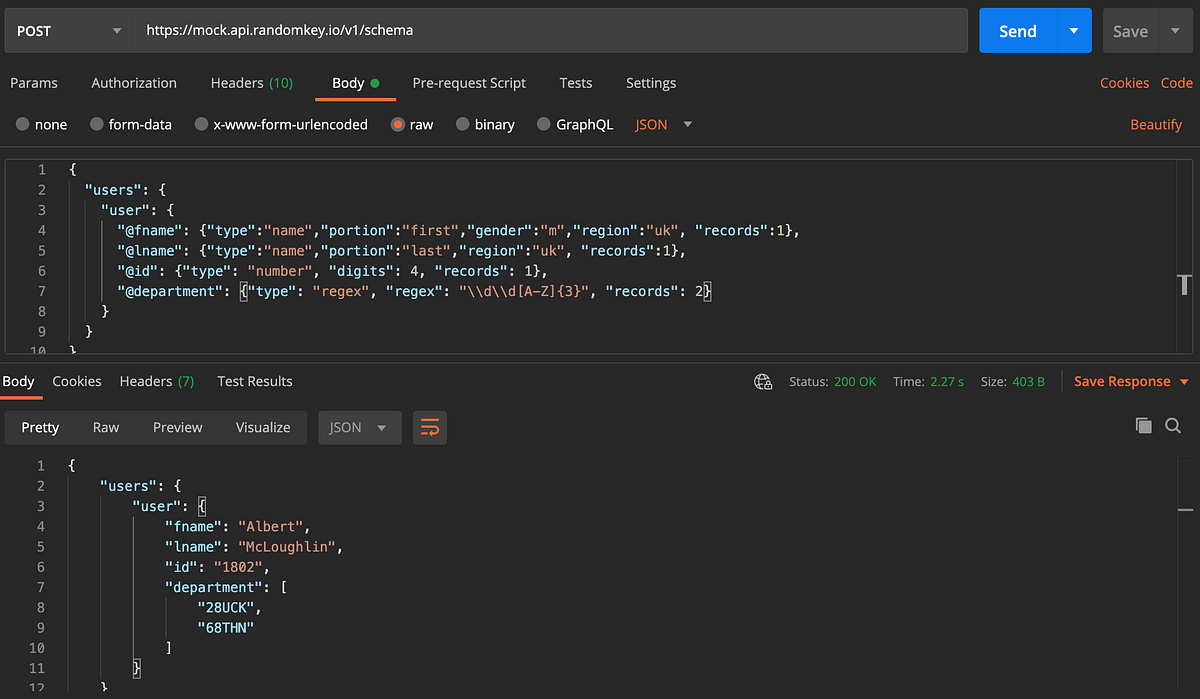Switch response view to Raw
This screenshot has width=1200, height=699.
click(106, 427)
